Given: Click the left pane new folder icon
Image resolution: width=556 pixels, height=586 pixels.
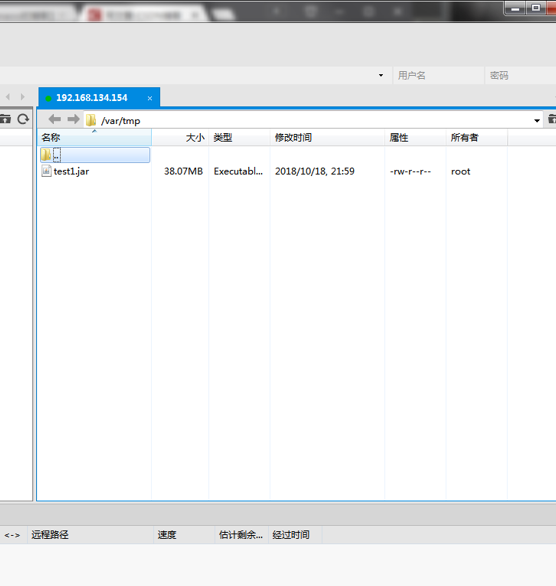Looking at the screenshot, I should pyautogui.click(x=5, y=119).
